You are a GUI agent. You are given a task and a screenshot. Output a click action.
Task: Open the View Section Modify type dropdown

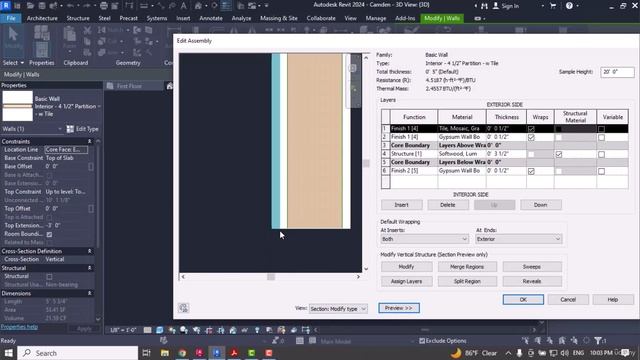[338, 309]
